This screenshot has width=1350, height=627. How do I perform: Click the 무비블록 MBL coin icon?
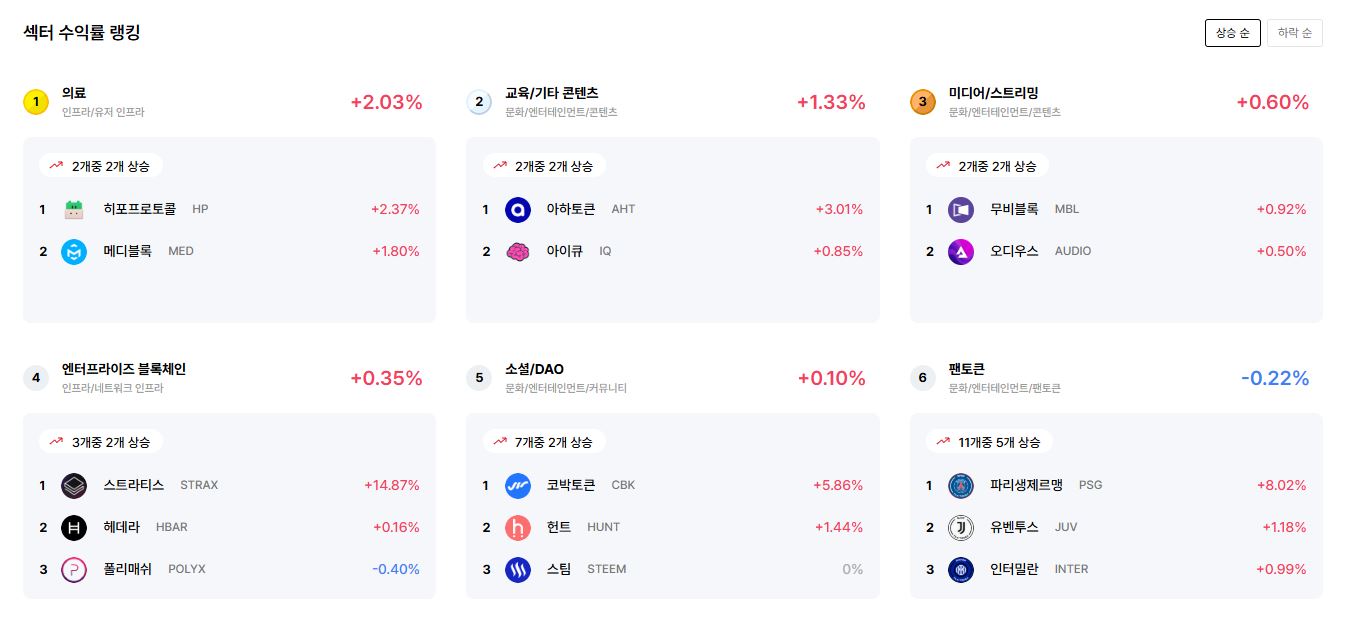(x=961, y=209)
